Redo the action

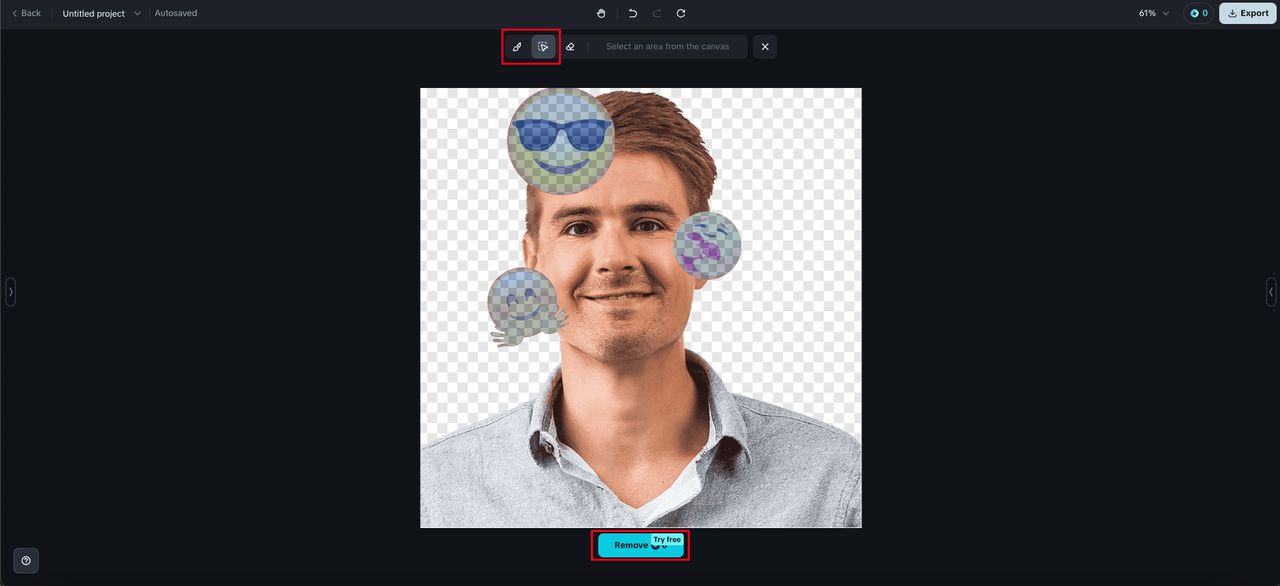pos(657,13)
